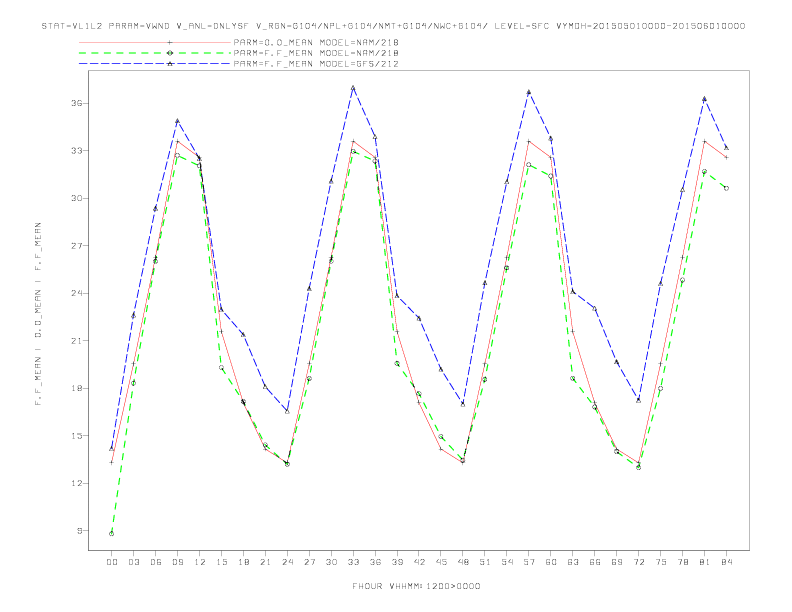Click blue triangle data point at hour 24
Image resolution: width=792 pixels, height=612 pixels.
point(287,412)
